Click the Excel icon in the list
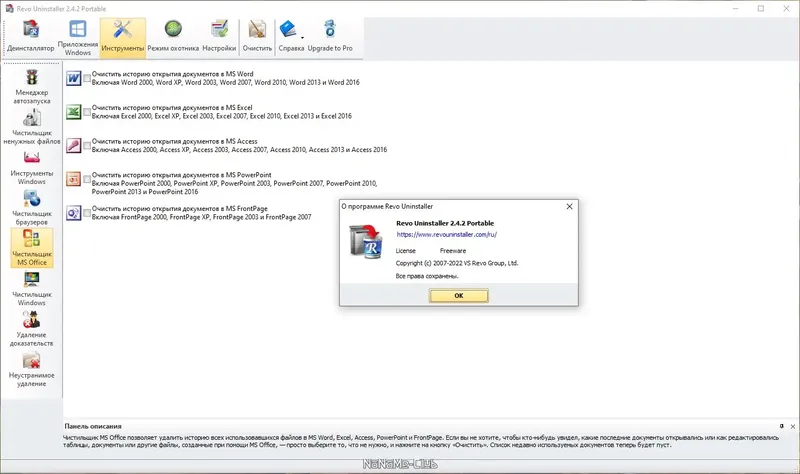 tap(73, 112)
